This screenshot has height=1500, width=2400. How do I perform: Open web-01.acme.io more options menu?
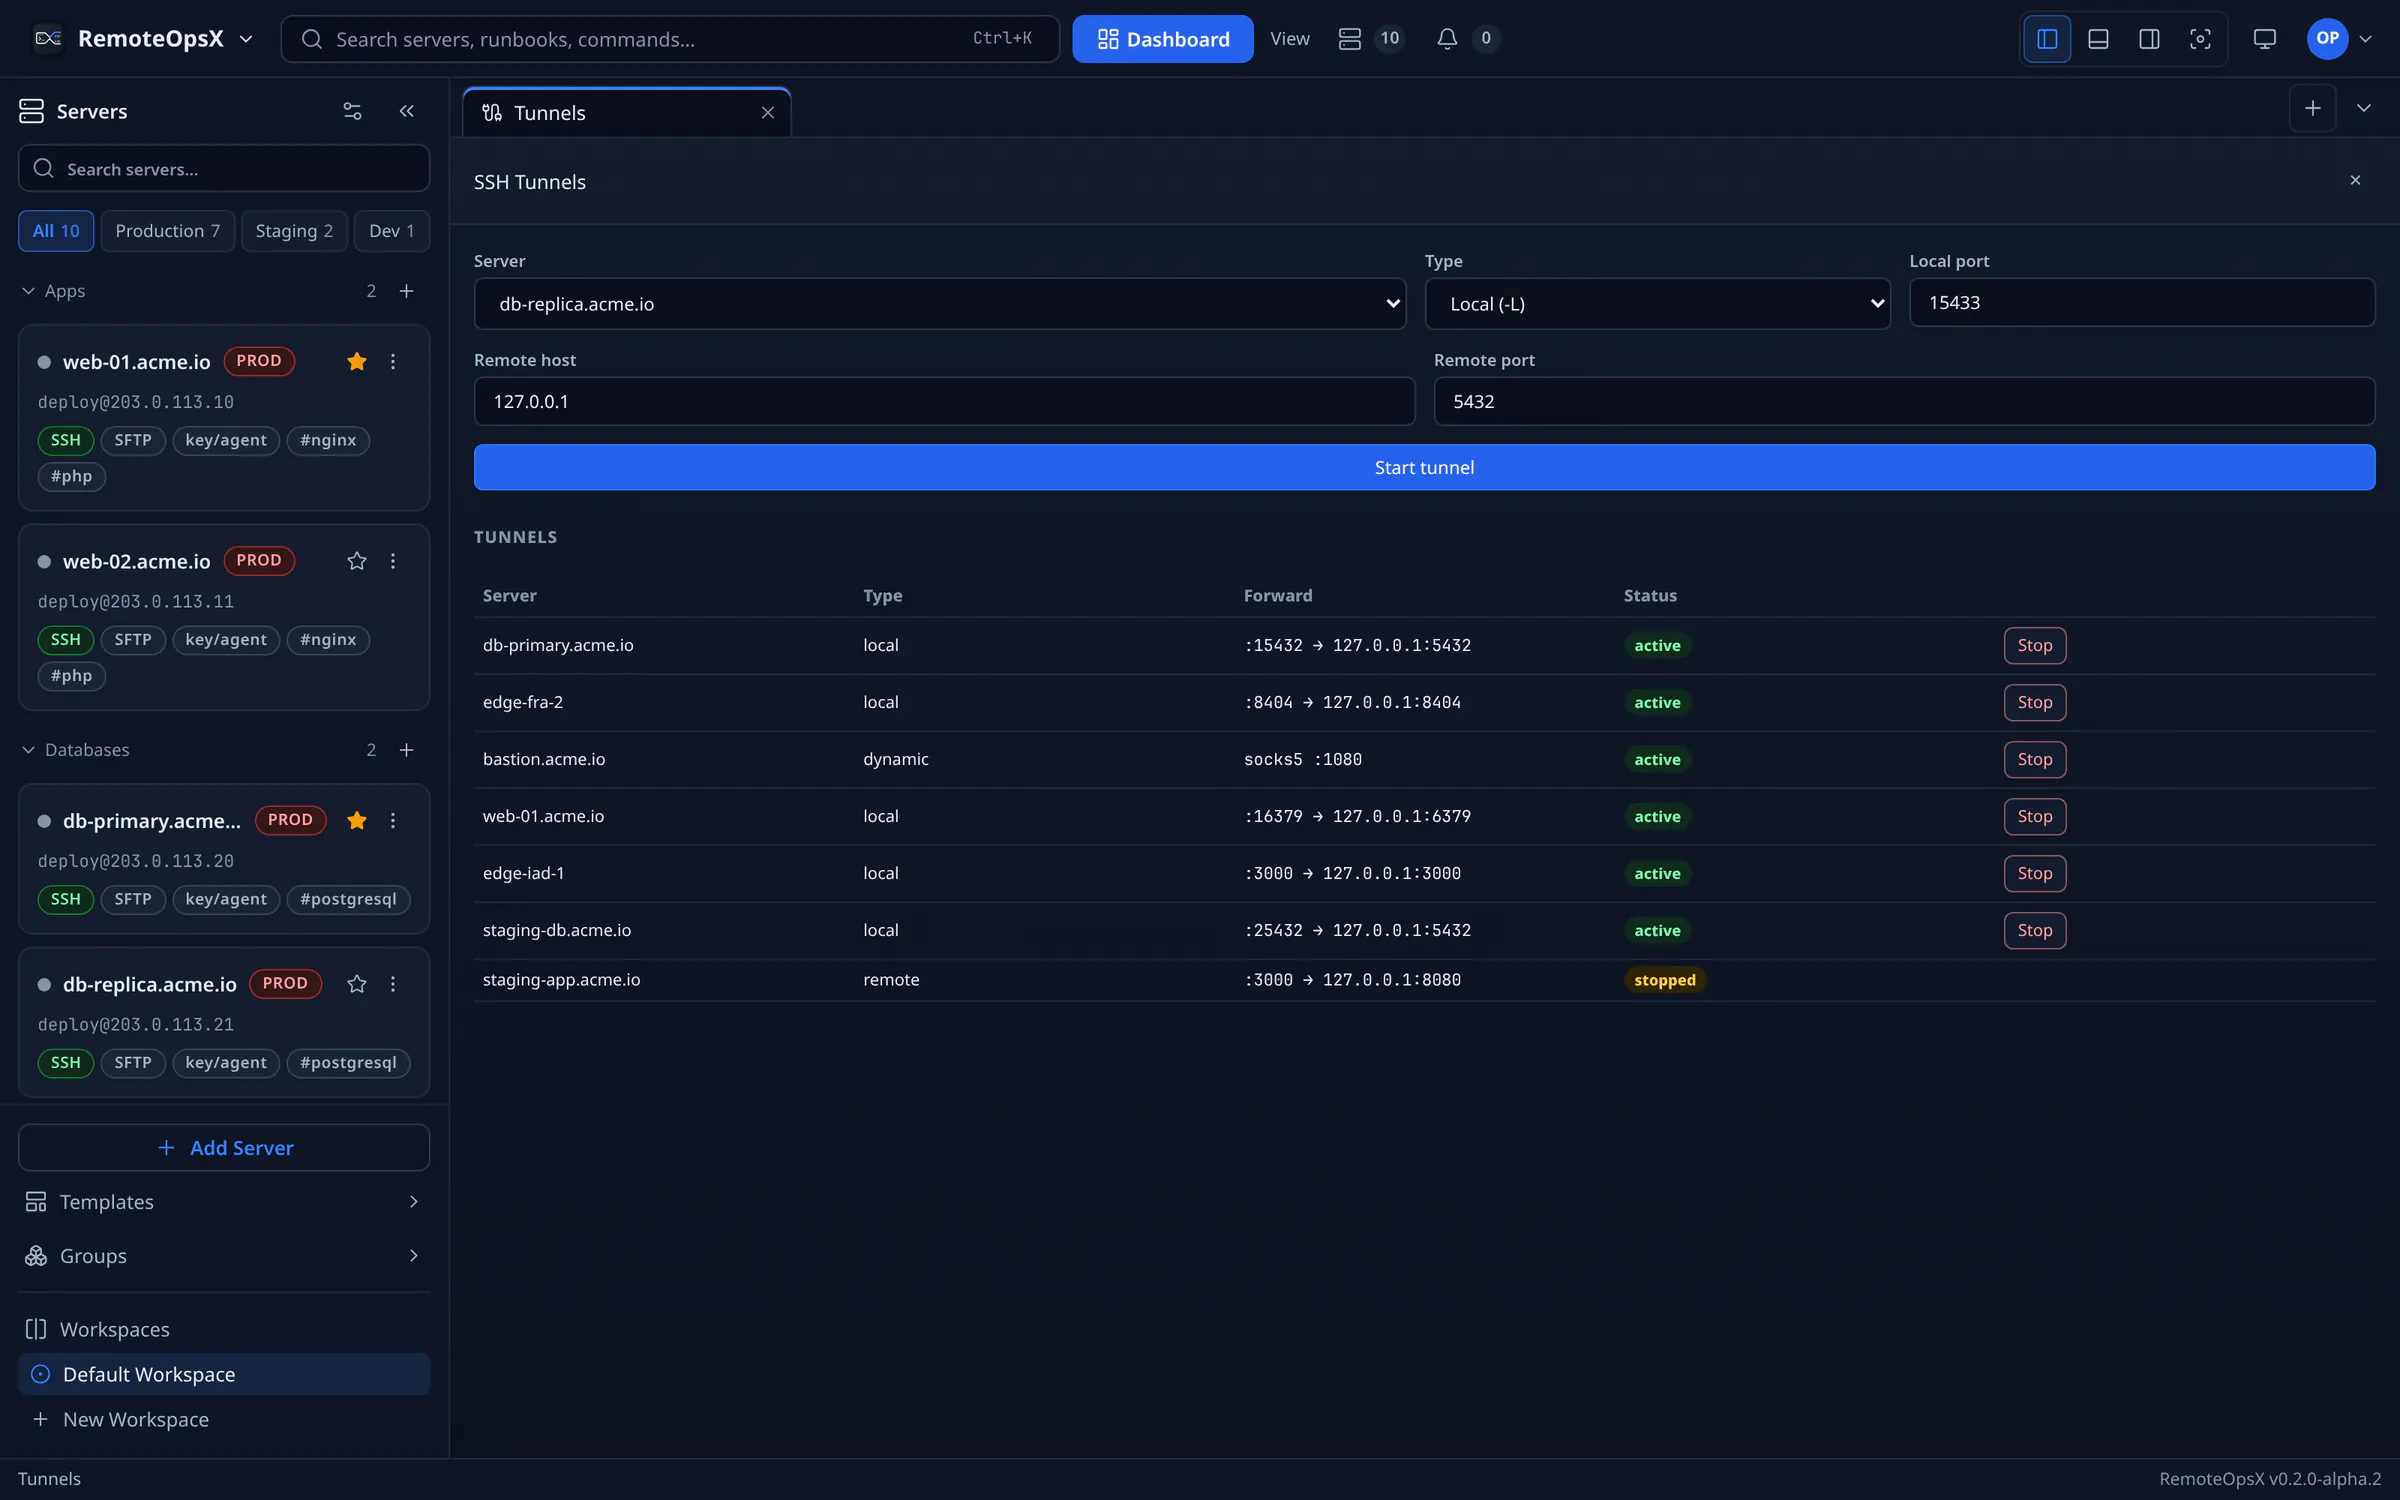[393, 362]
